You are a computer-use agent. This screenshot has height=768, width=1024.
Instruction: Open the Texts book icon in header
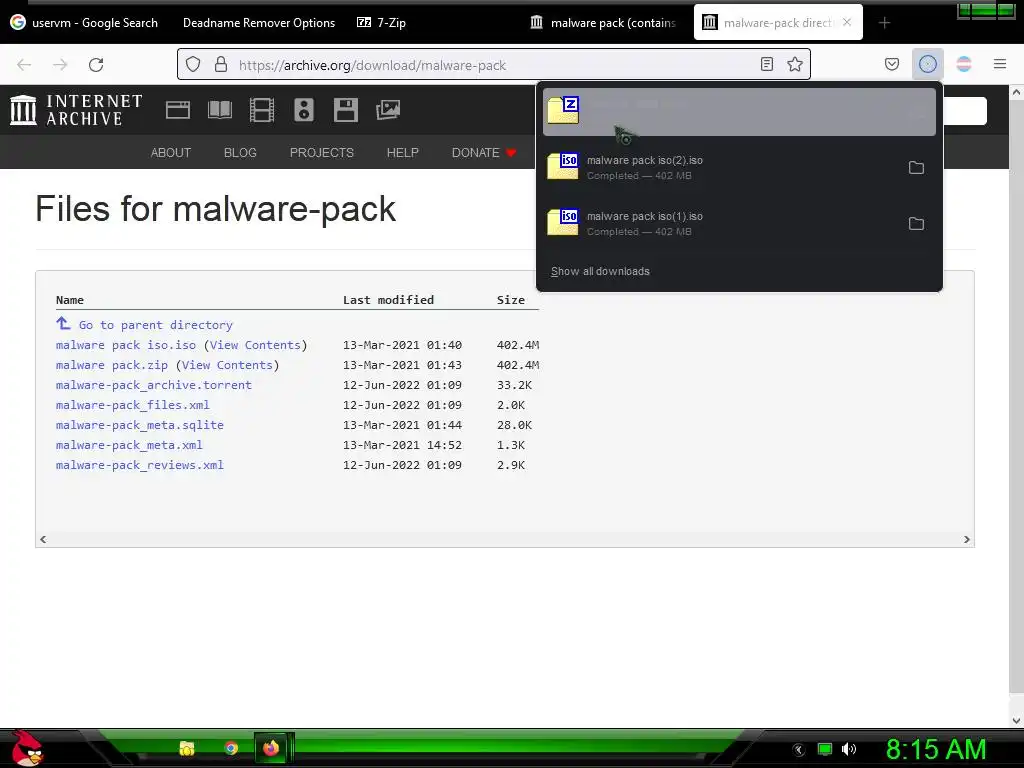pos(219,110)
